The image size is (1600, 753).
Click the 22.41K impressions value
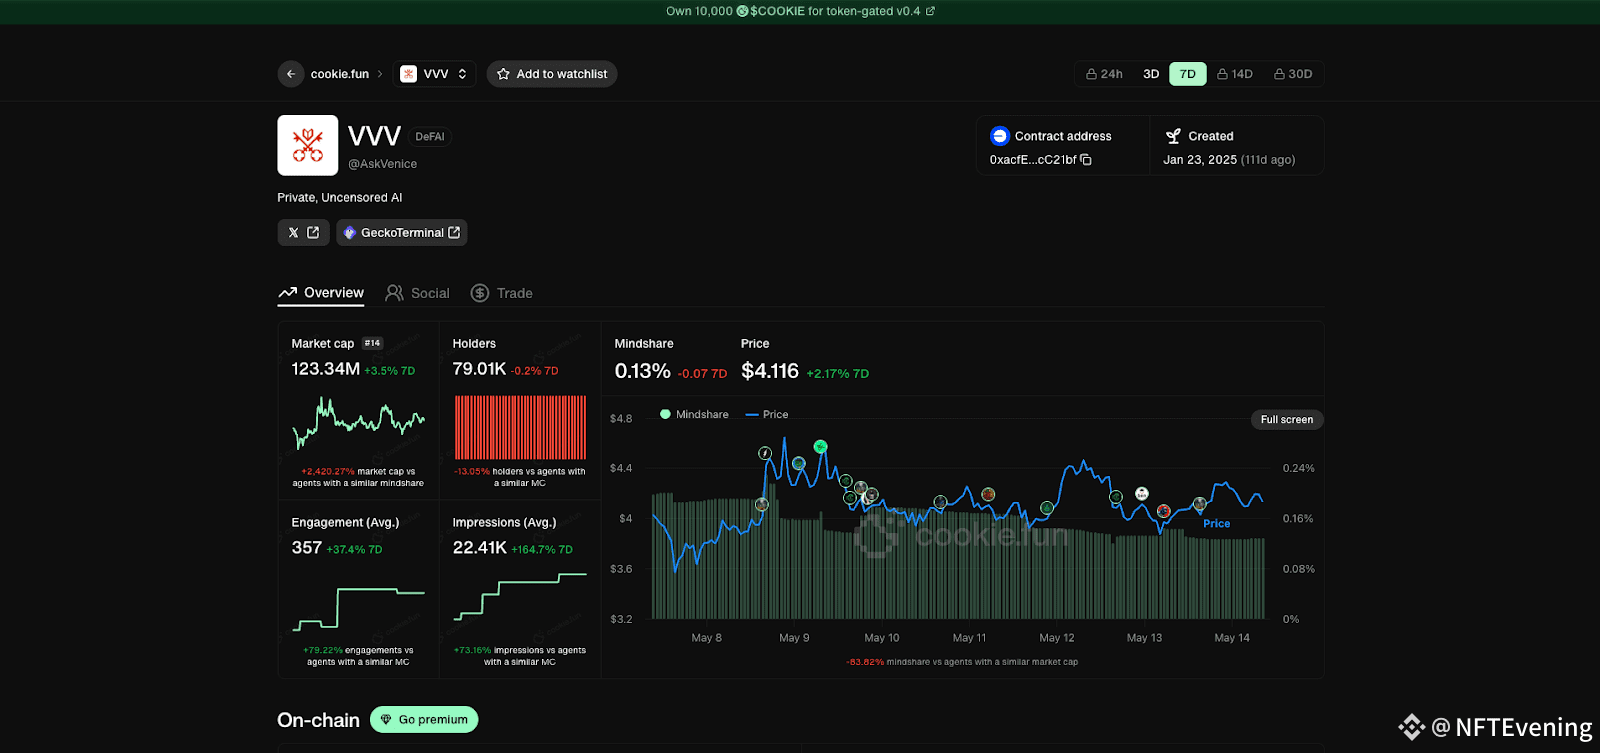click(479, 548)
